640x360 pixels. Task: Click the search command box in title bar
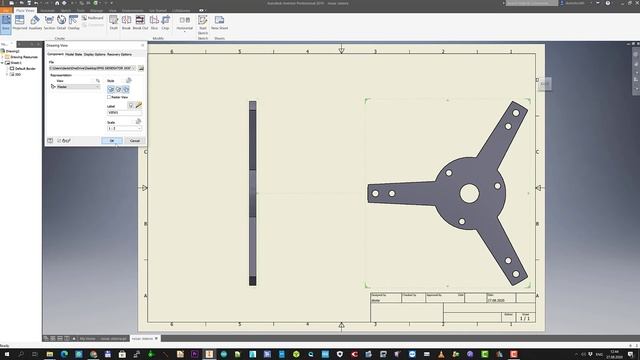point(531,3)
